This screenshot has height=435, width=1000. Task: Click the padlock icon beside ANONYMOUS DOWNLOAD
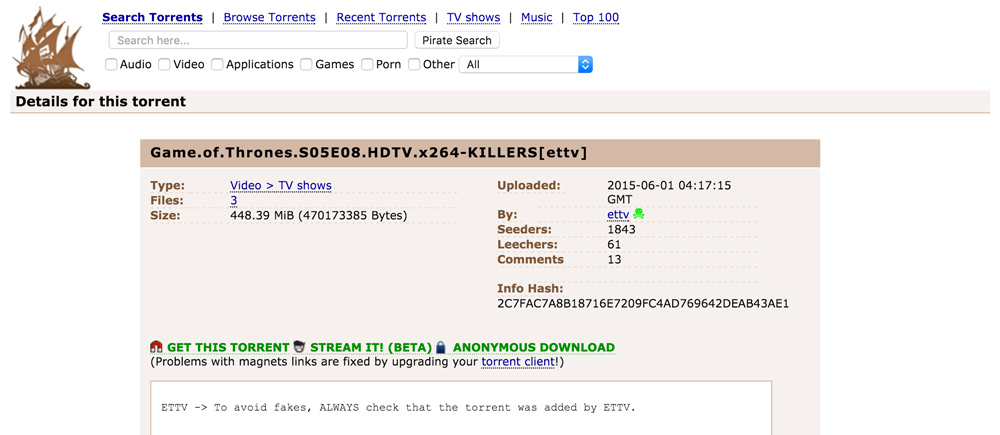click(441, 348)
